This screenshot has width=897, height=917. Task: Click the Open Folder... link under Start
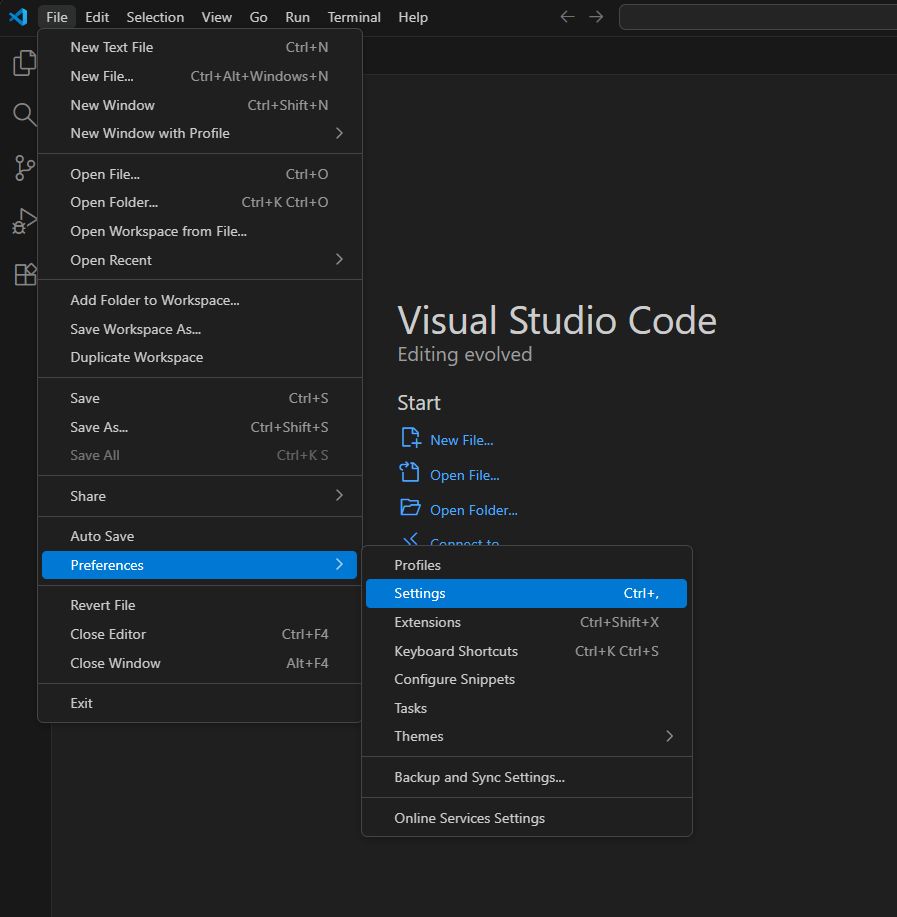pos(474,511)
